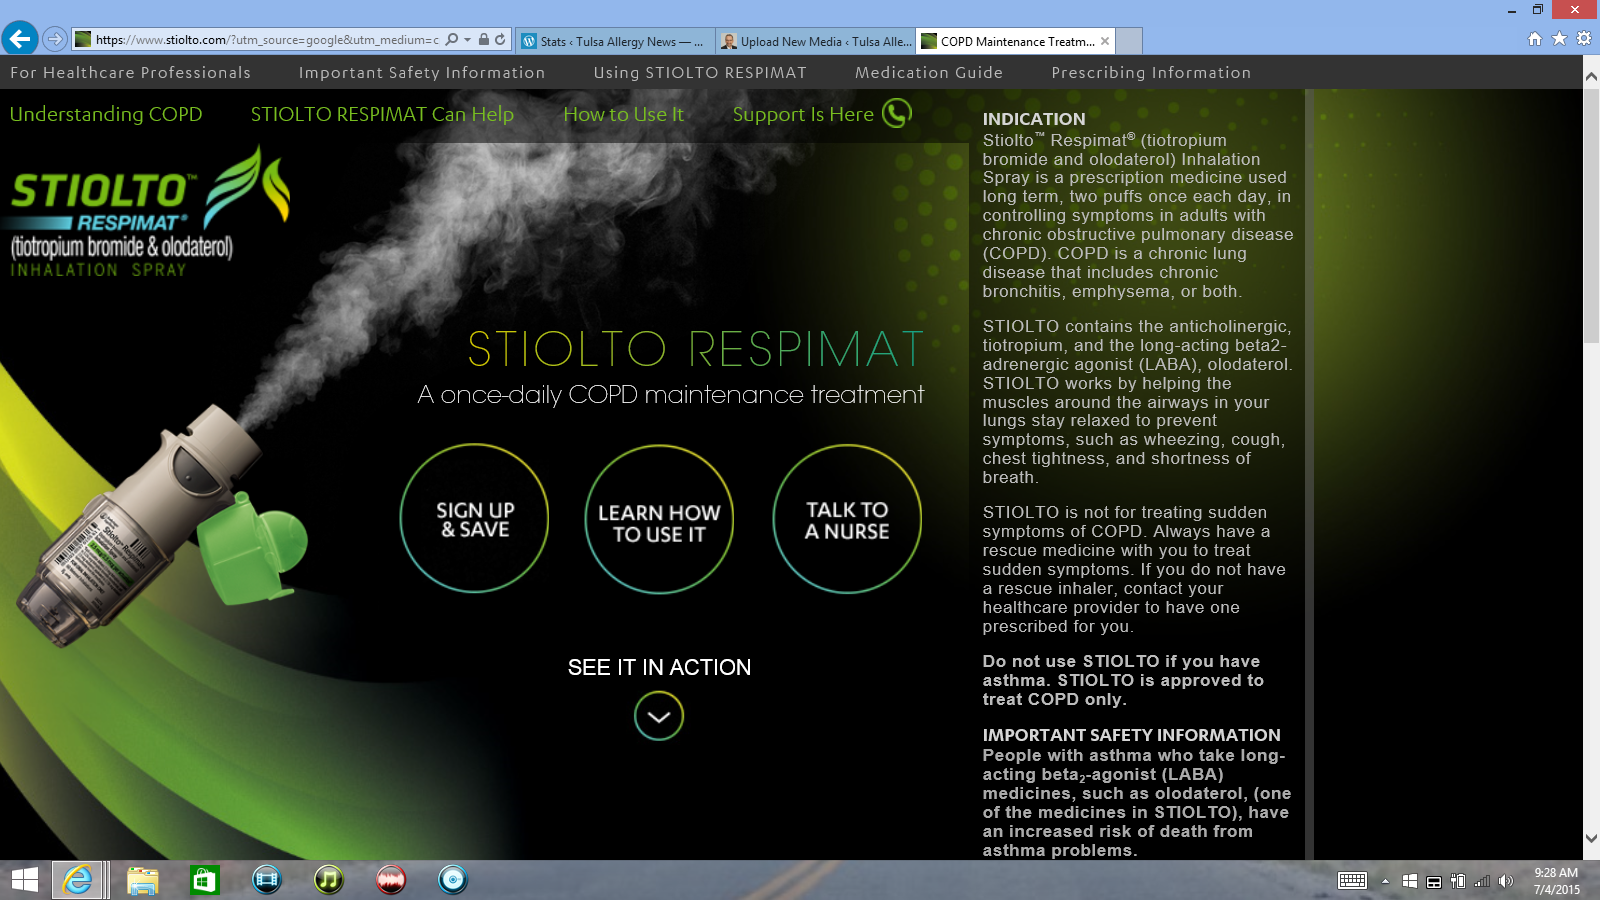1600x900 pixels.
Task: Click the phone icon beside Support Is Here
Action: click(896, 114)
